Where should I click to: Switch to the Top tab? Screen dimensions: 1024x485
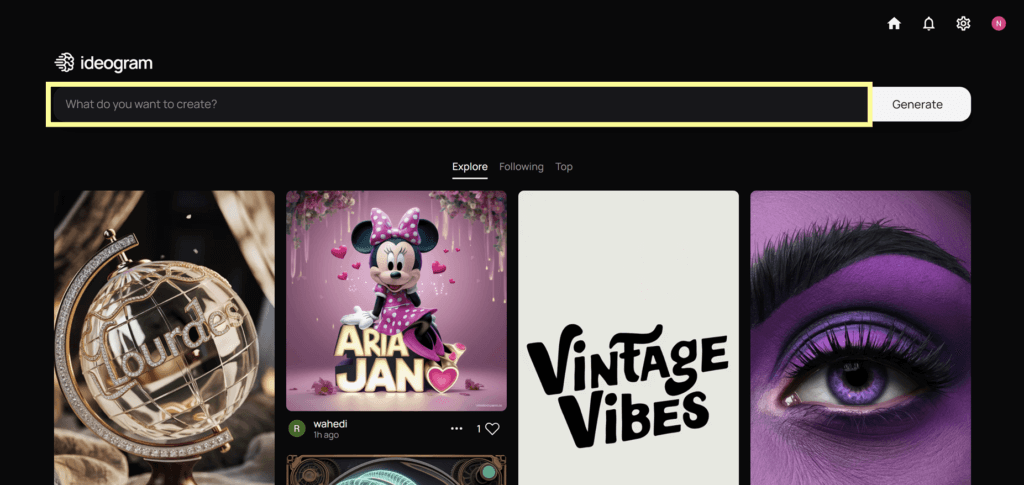[x=564, y=166]
